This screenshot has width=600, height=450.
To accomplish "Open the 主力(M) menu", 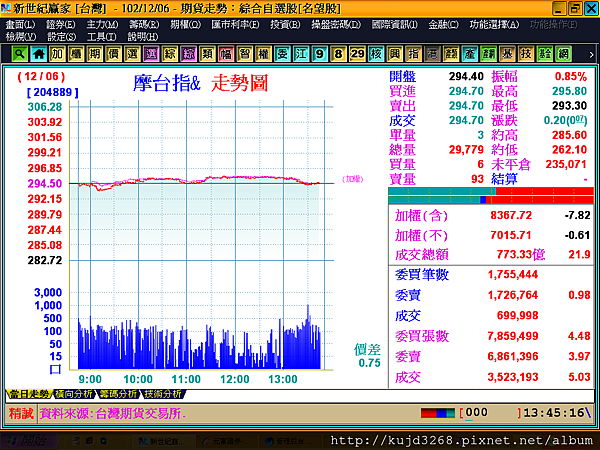I will point(102,25).
